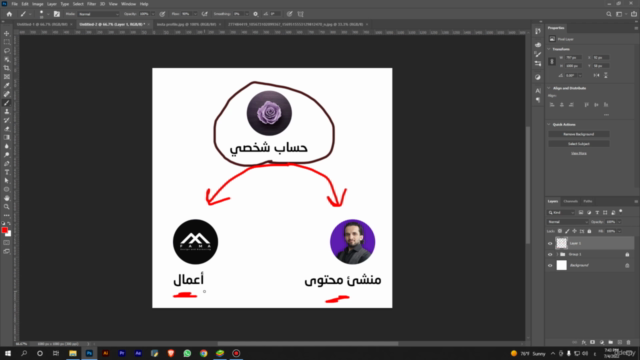Open layer blend mode dropdown

567,222
